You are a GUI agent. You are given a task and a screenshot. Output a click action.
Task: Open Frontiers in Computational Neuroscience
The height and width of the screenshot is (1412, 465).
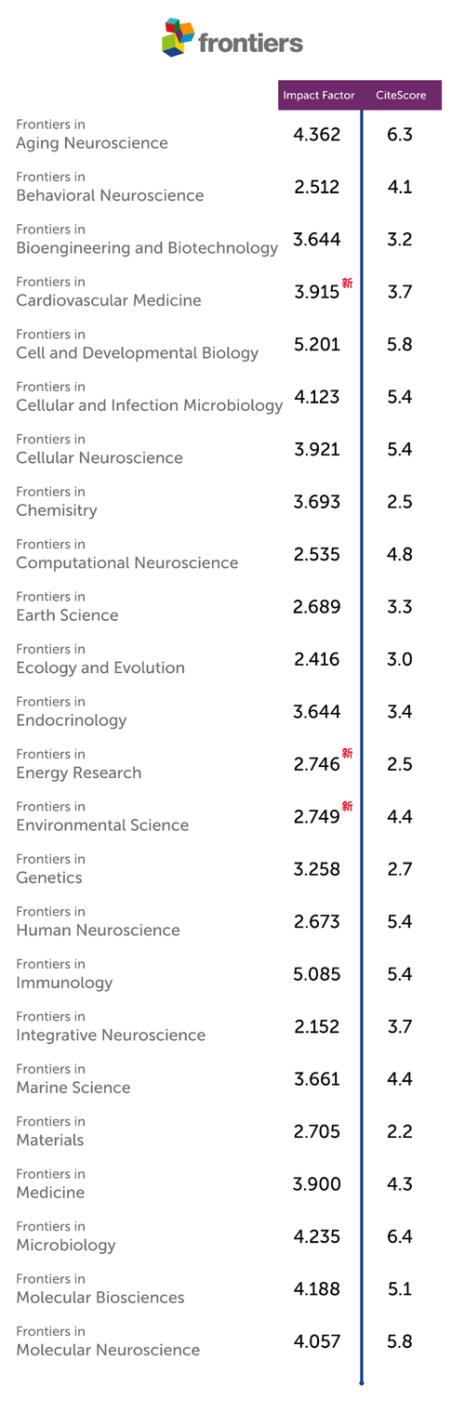pos(127,554)
